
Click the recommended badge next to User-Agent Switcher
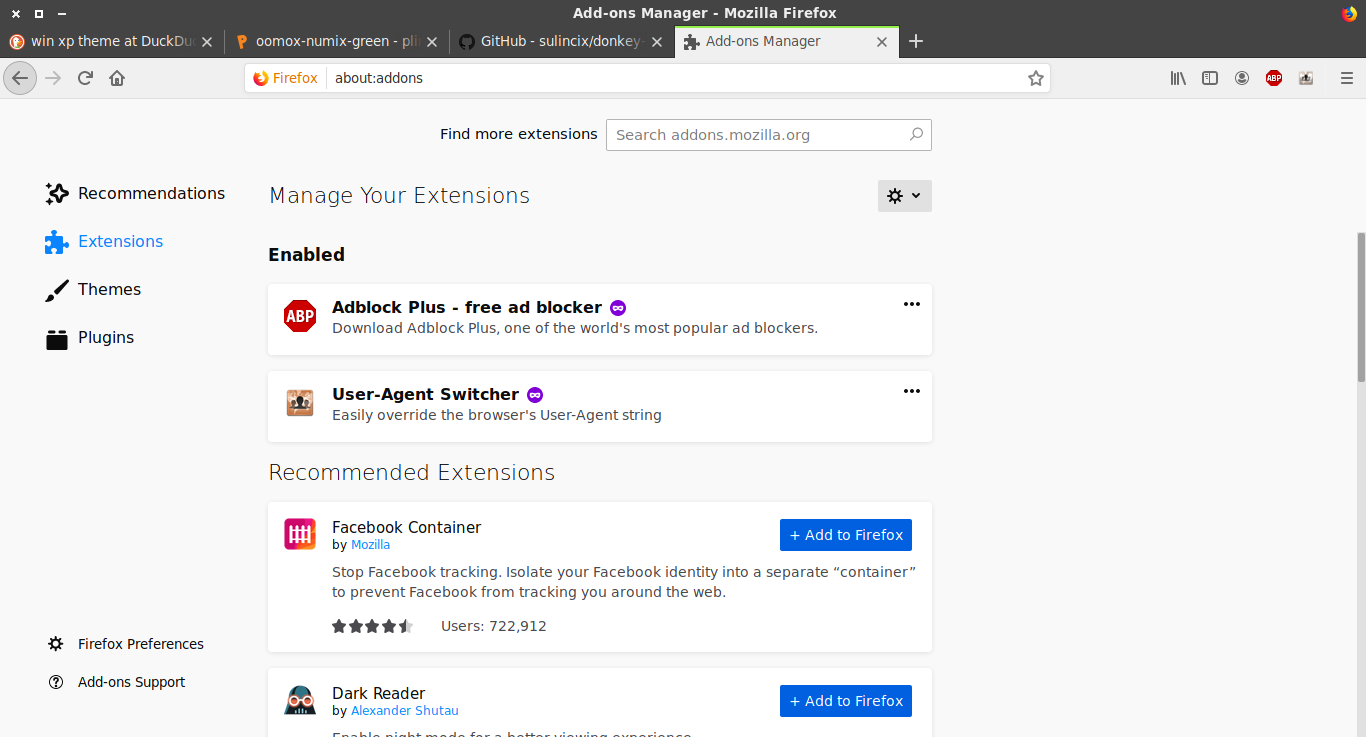tap(535, 395)
